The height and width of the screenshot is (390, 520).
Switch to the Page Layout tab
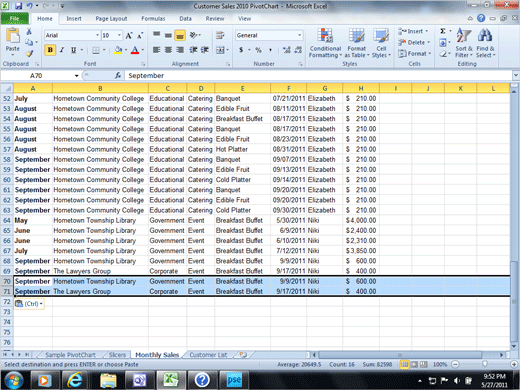(x=111, y=19)
